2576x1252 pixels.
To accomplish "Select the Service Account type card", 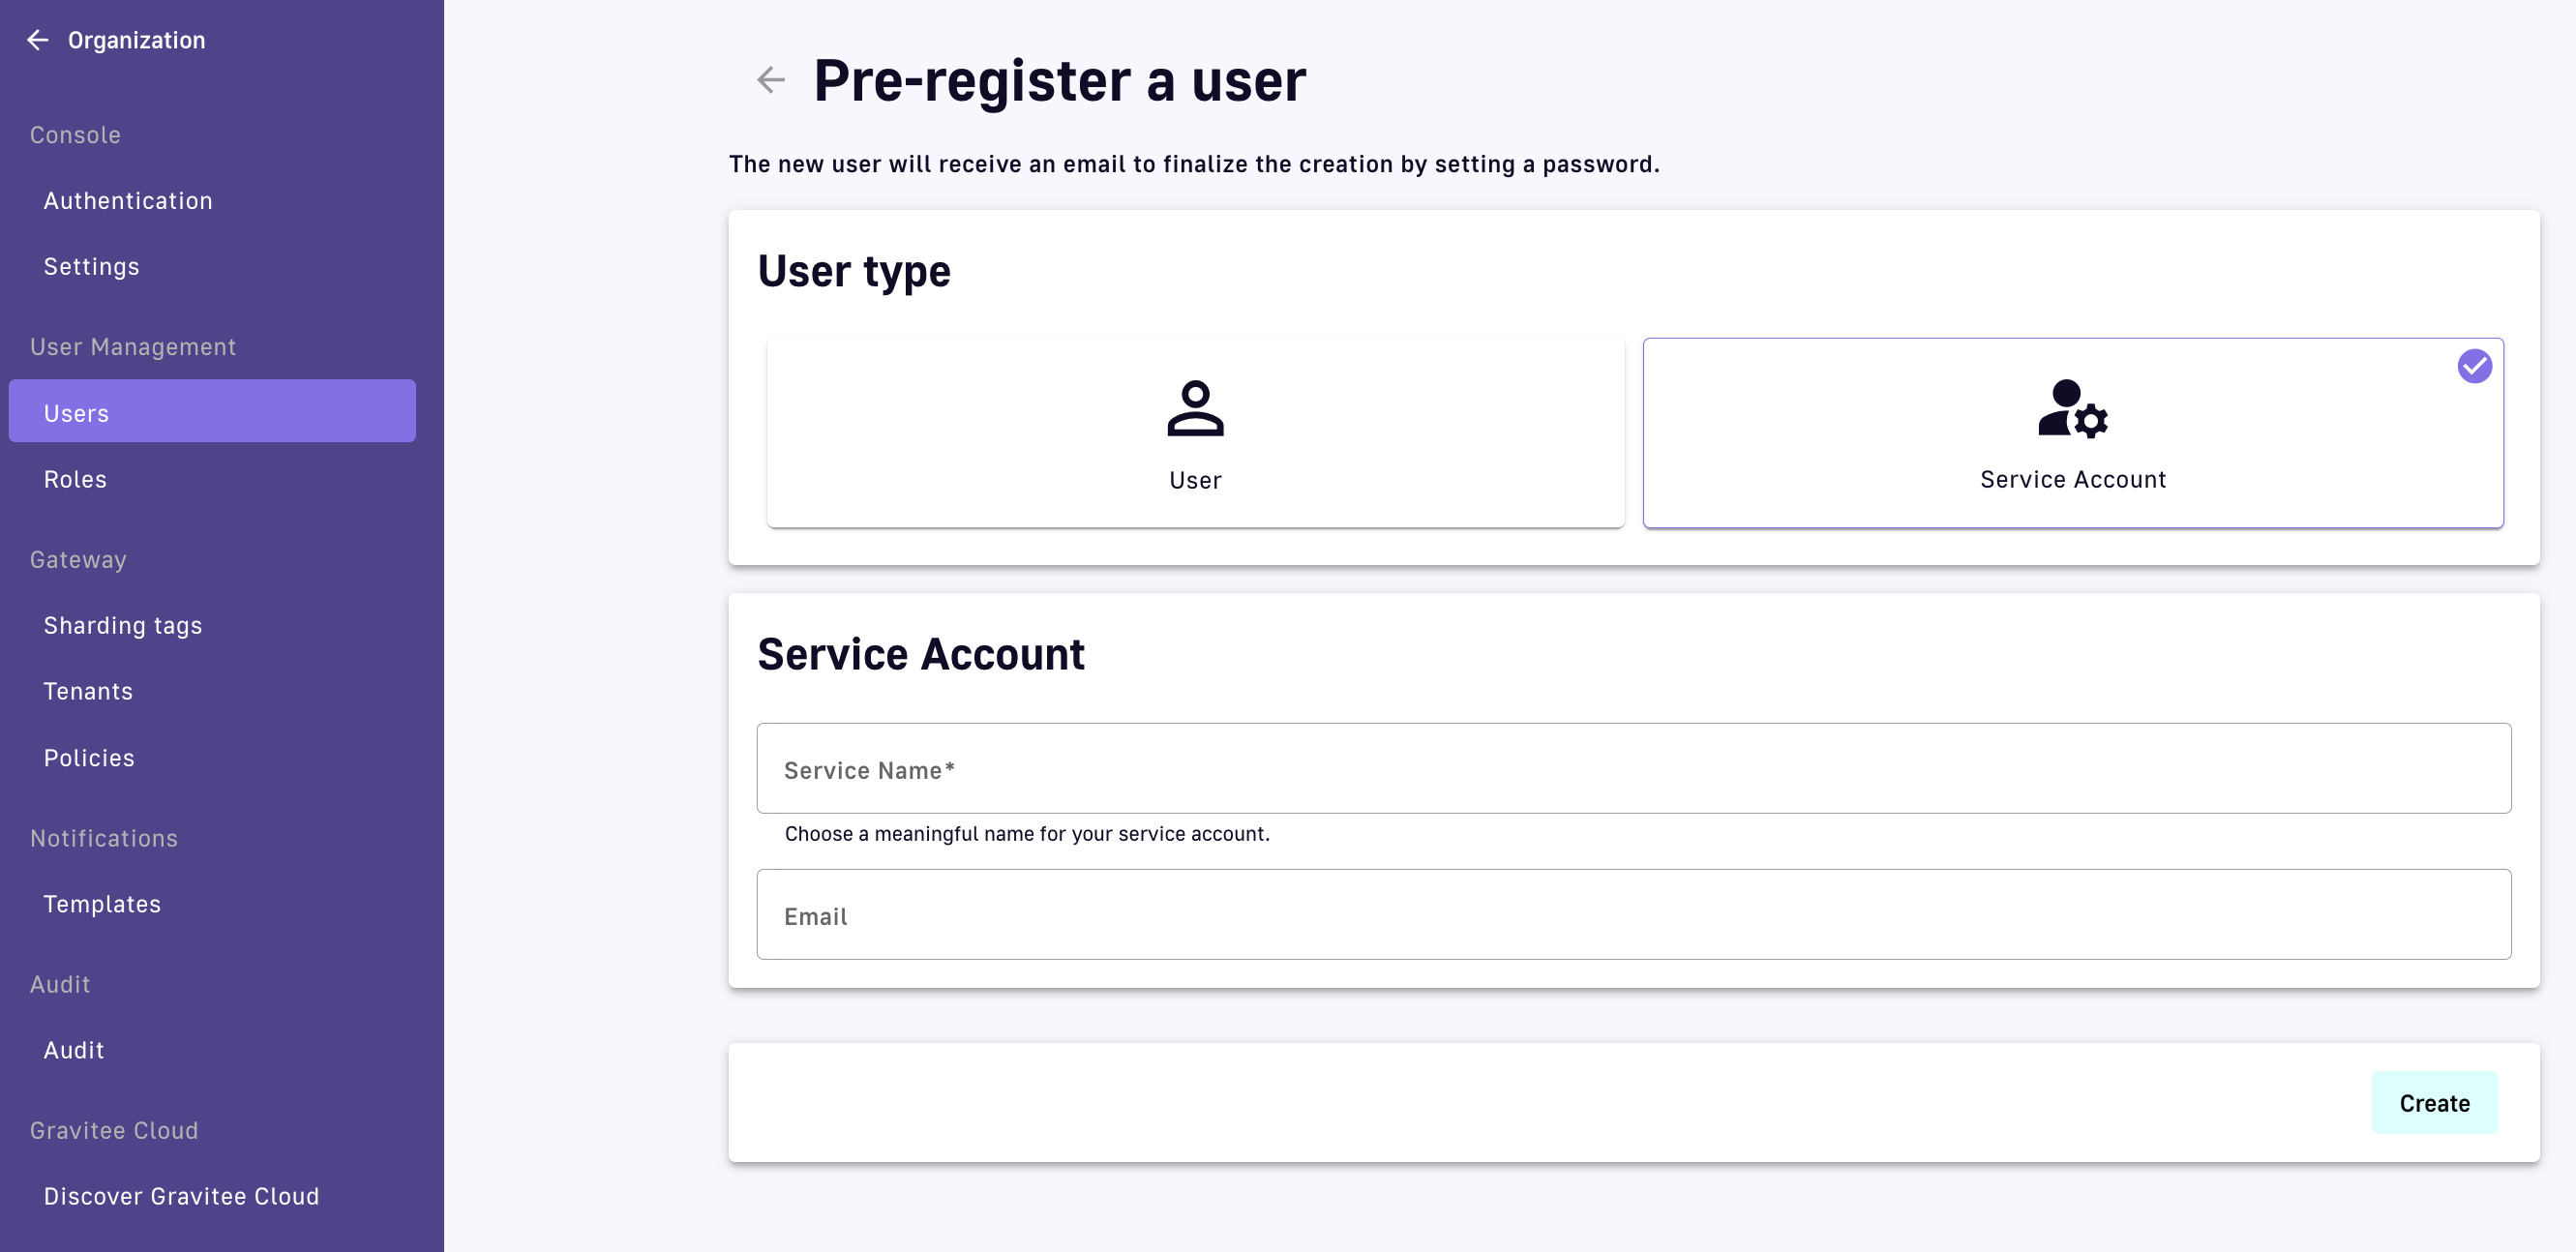I will (2072, 433).
